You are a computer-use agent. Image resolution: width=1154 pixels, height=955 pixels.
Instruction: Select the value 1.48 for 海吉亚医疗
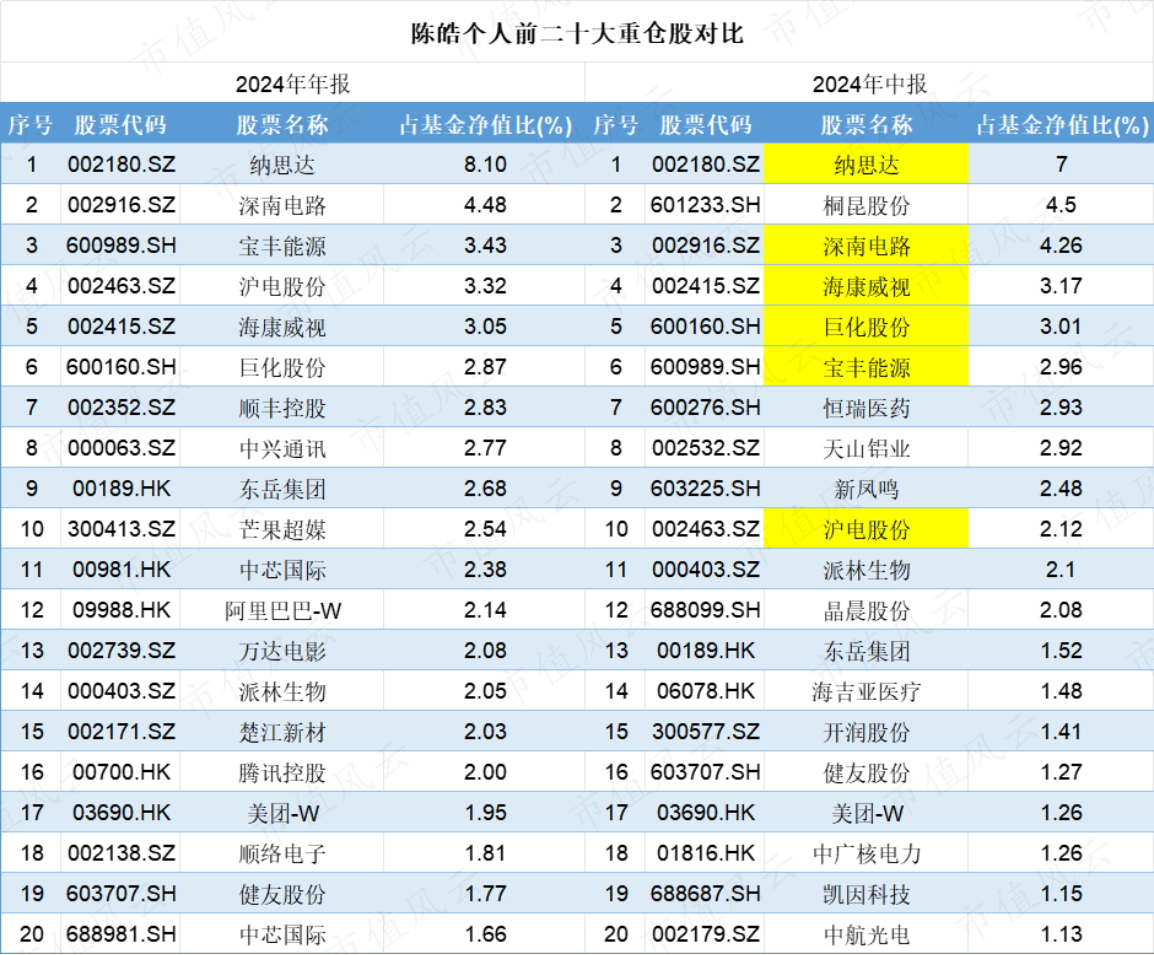point(1061,691)
